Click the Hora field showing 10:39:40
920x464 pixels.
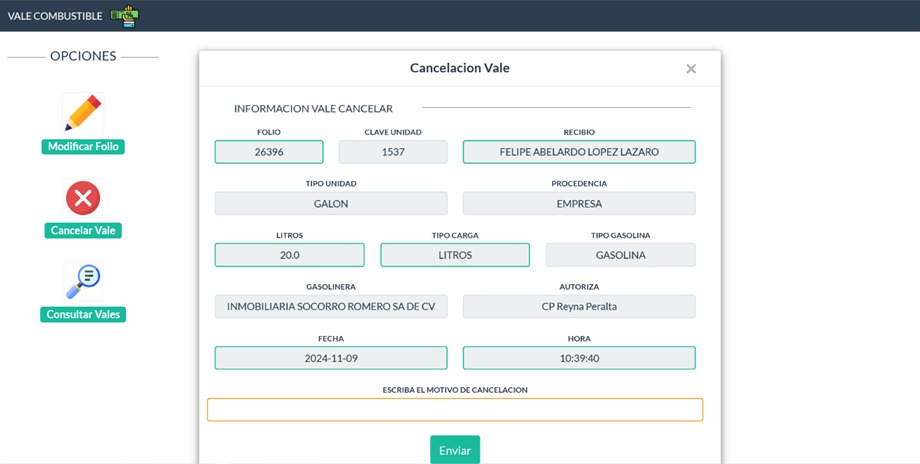[x=579, y=358]
